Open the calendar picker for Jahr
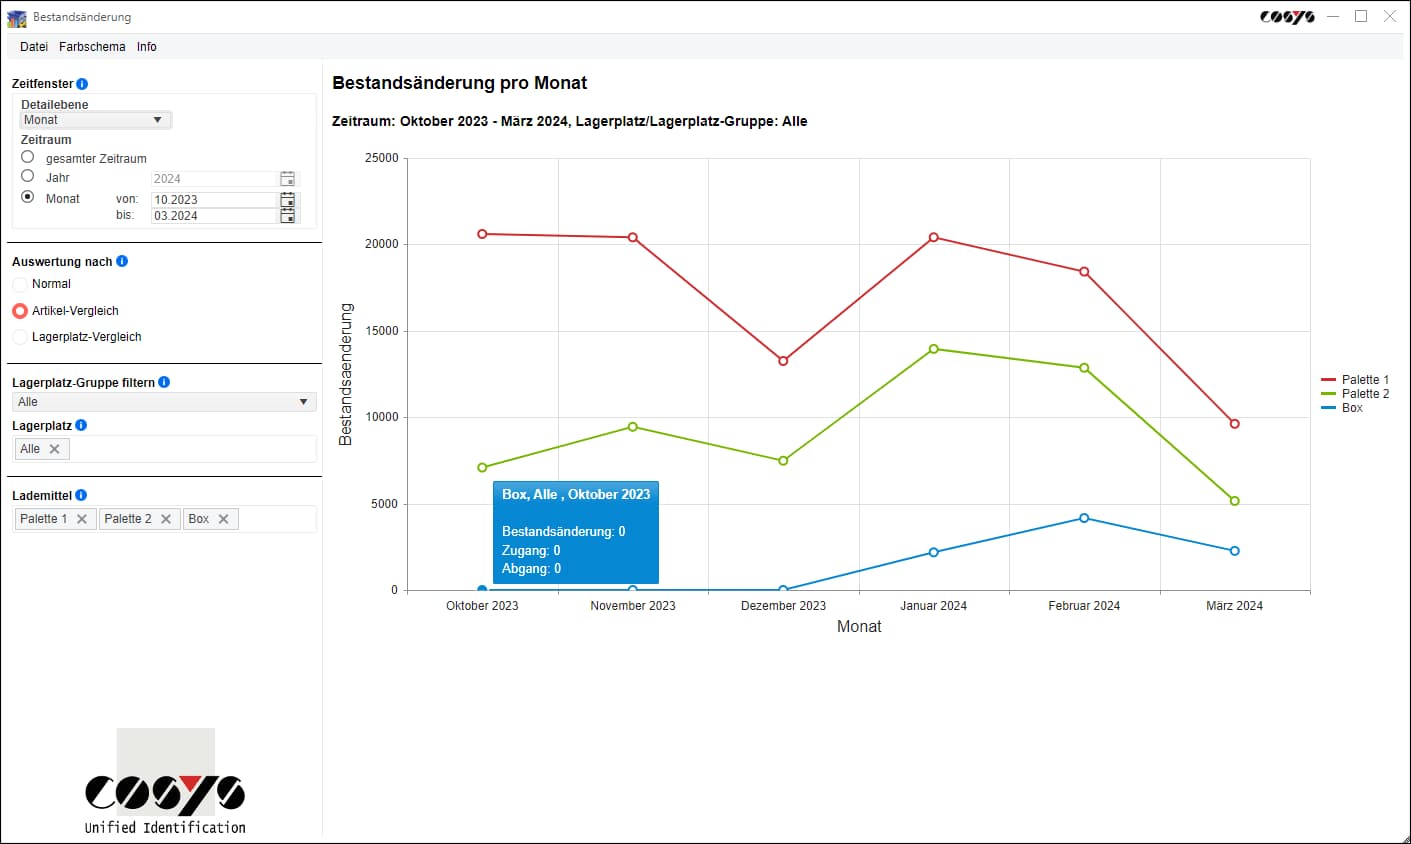 [288, 179]
